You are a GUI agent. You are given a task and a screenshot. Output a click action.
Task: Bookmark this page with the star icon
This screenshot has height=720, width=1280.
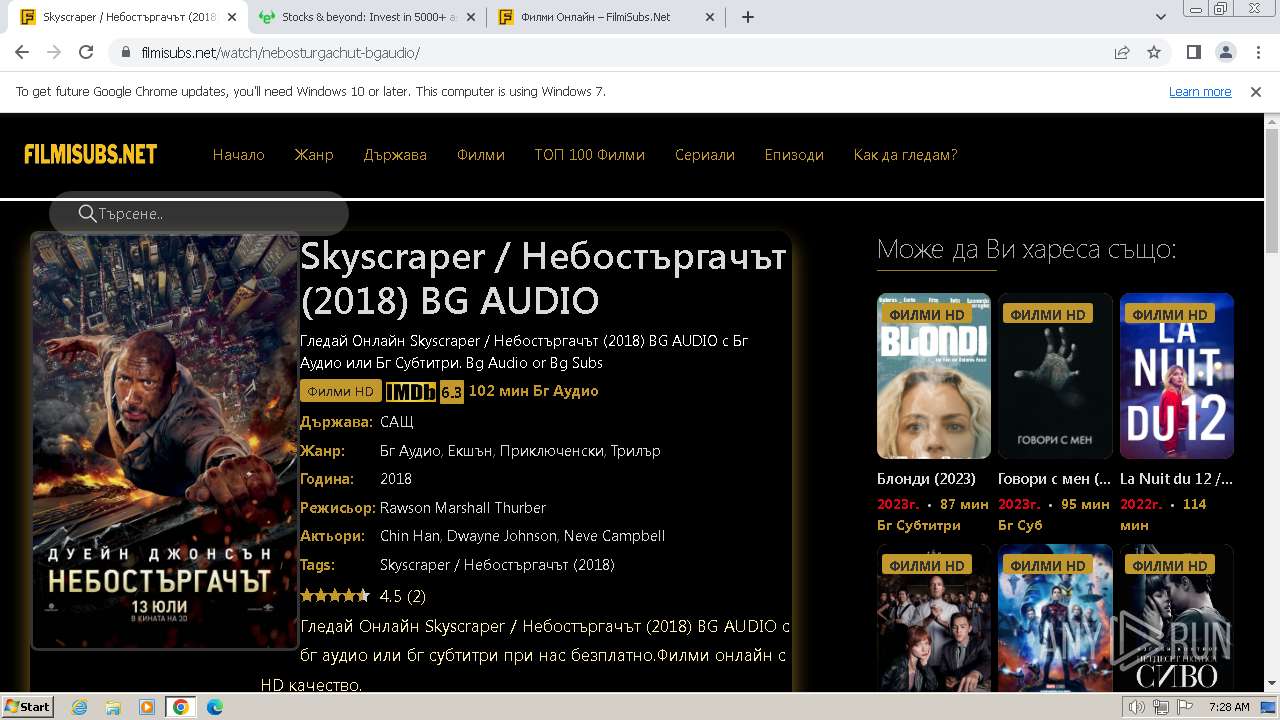coord(1154,52)
